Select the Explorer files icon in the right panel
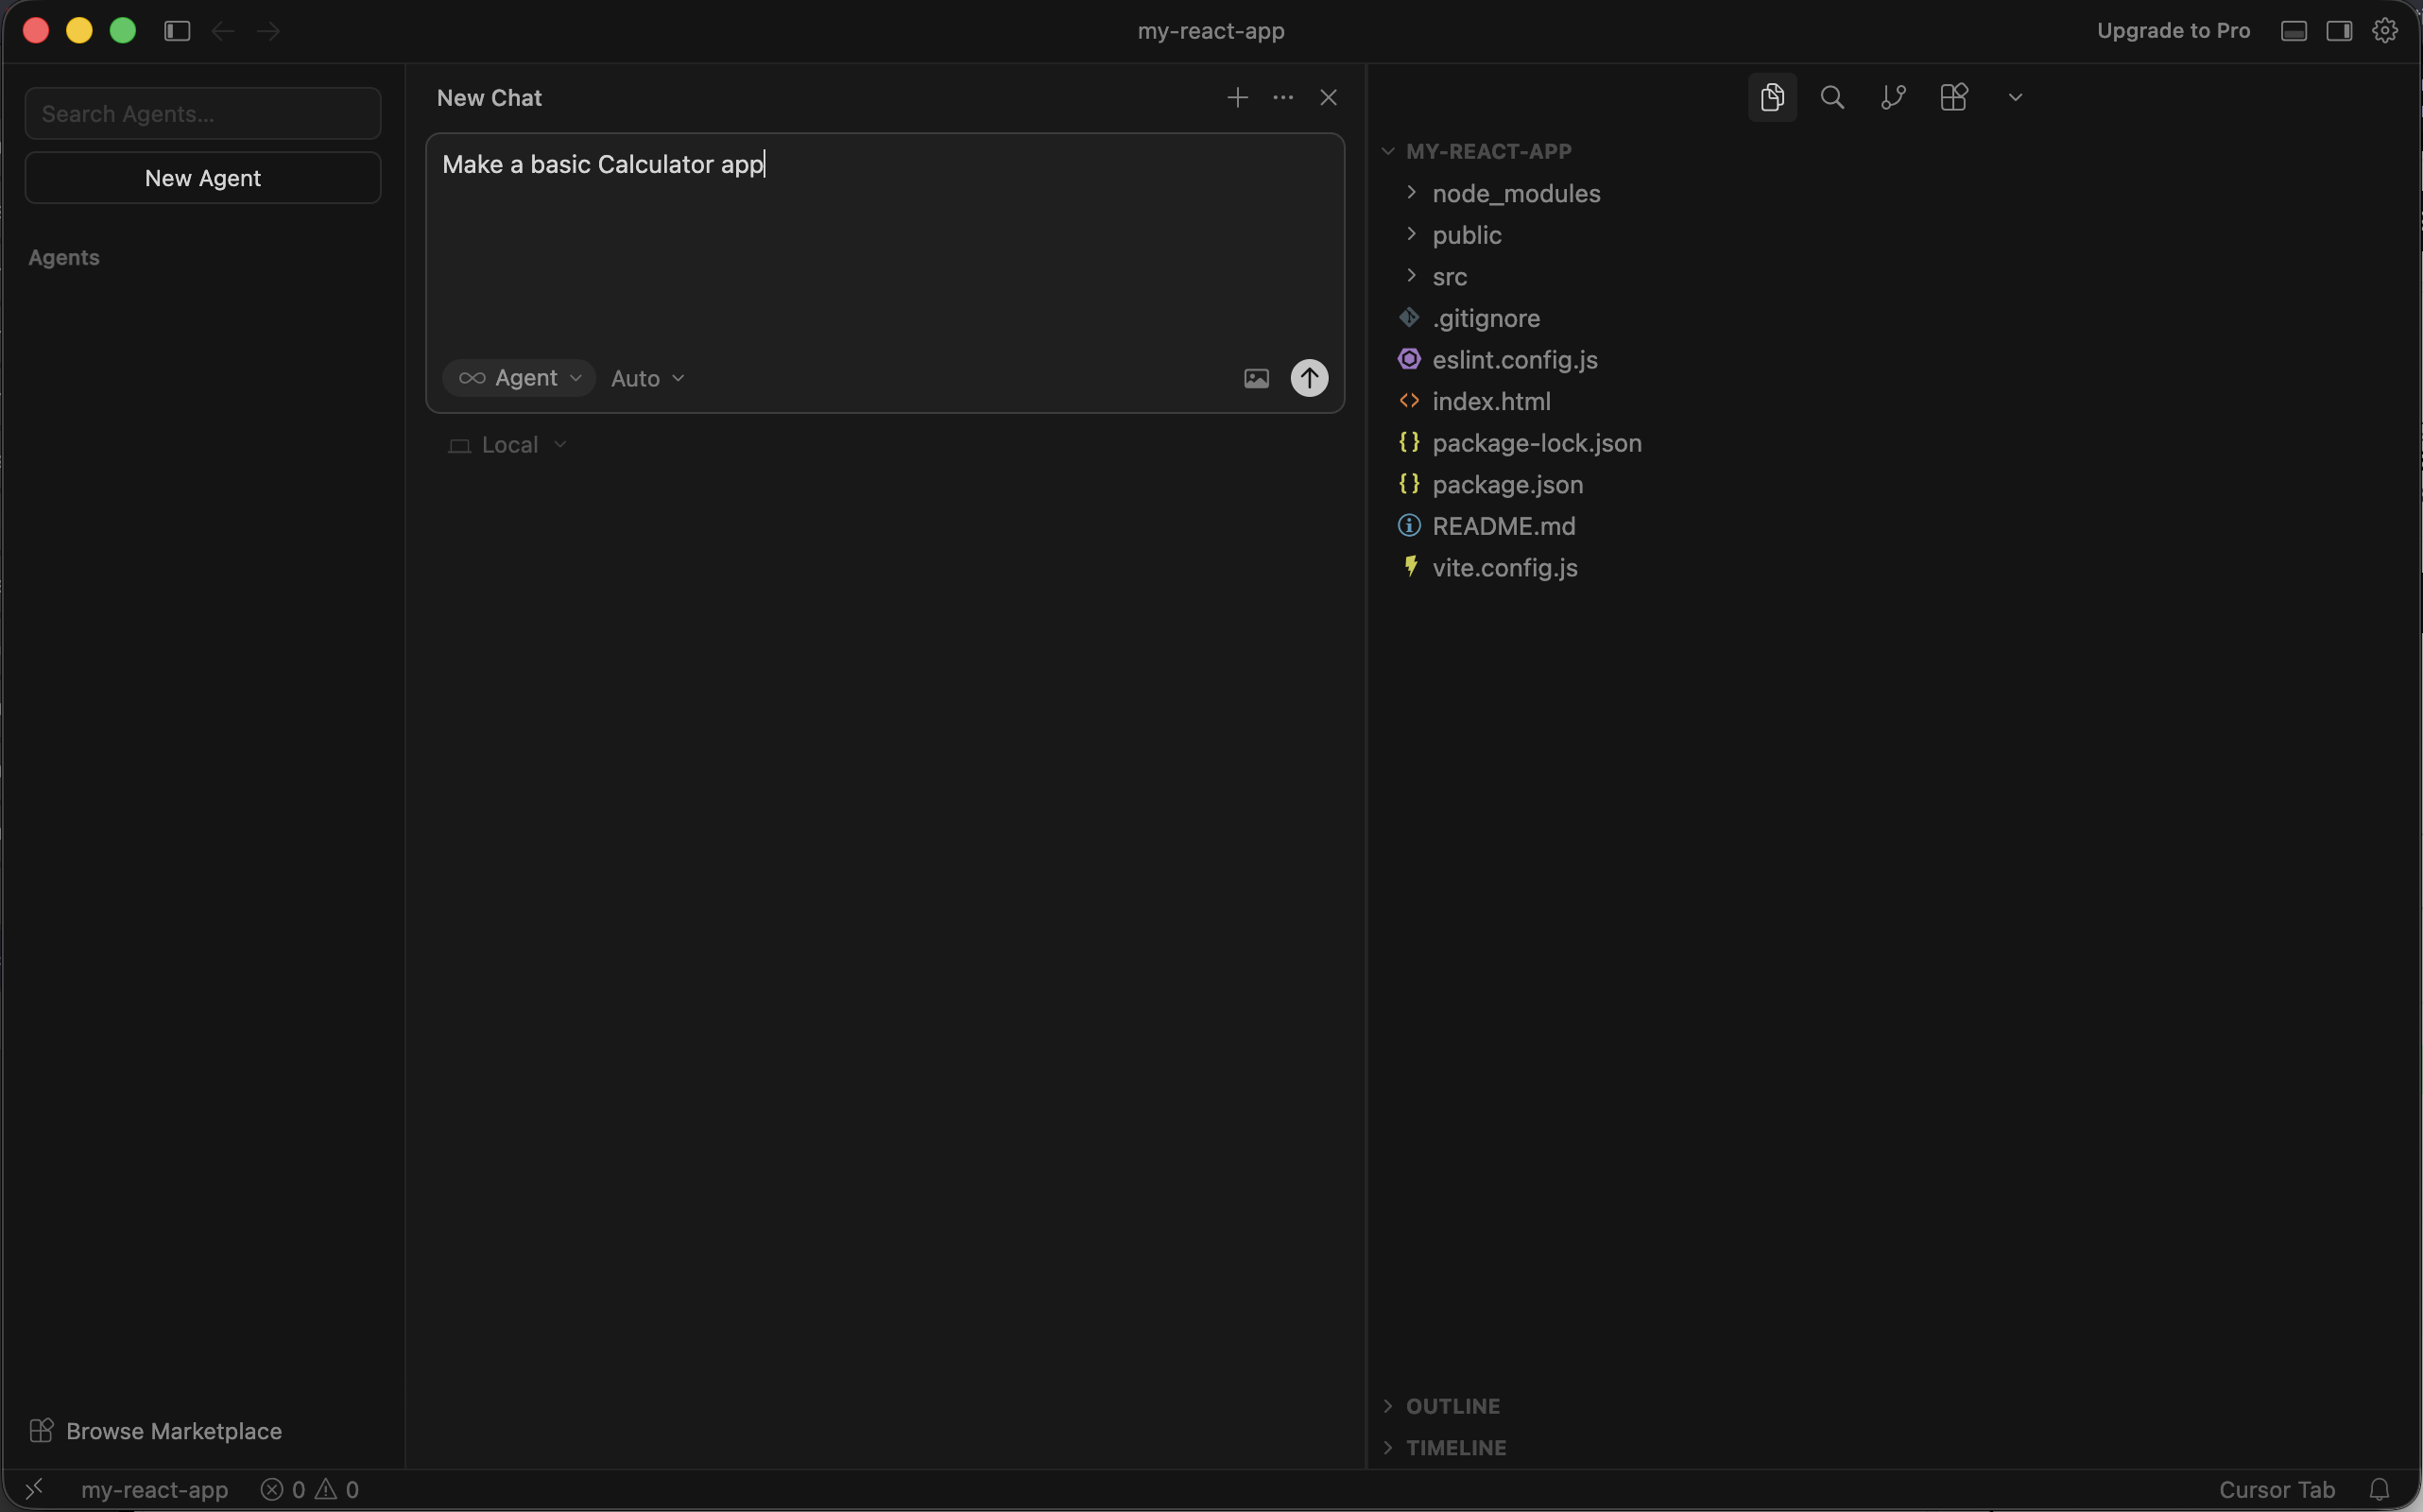The height and width of the screenshot is (1512, 2423). coord(1771,97)
